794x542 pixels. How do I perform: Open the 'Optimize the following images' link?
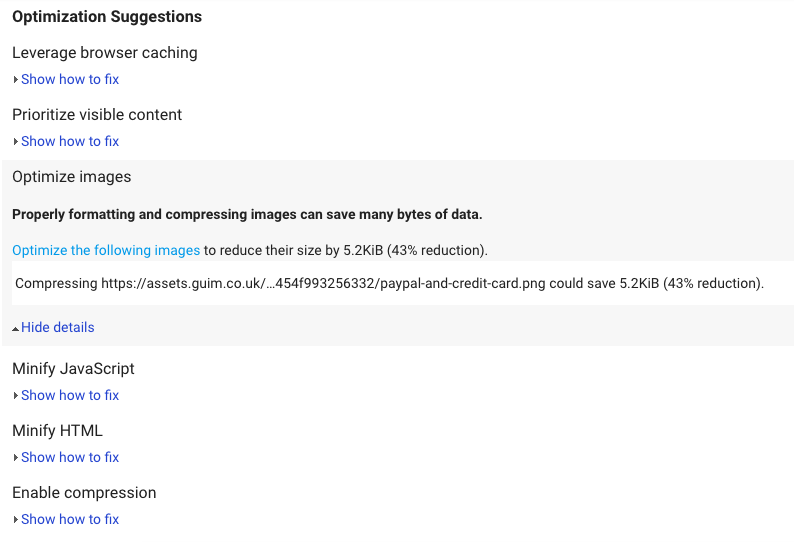click(x=106, y=250)
